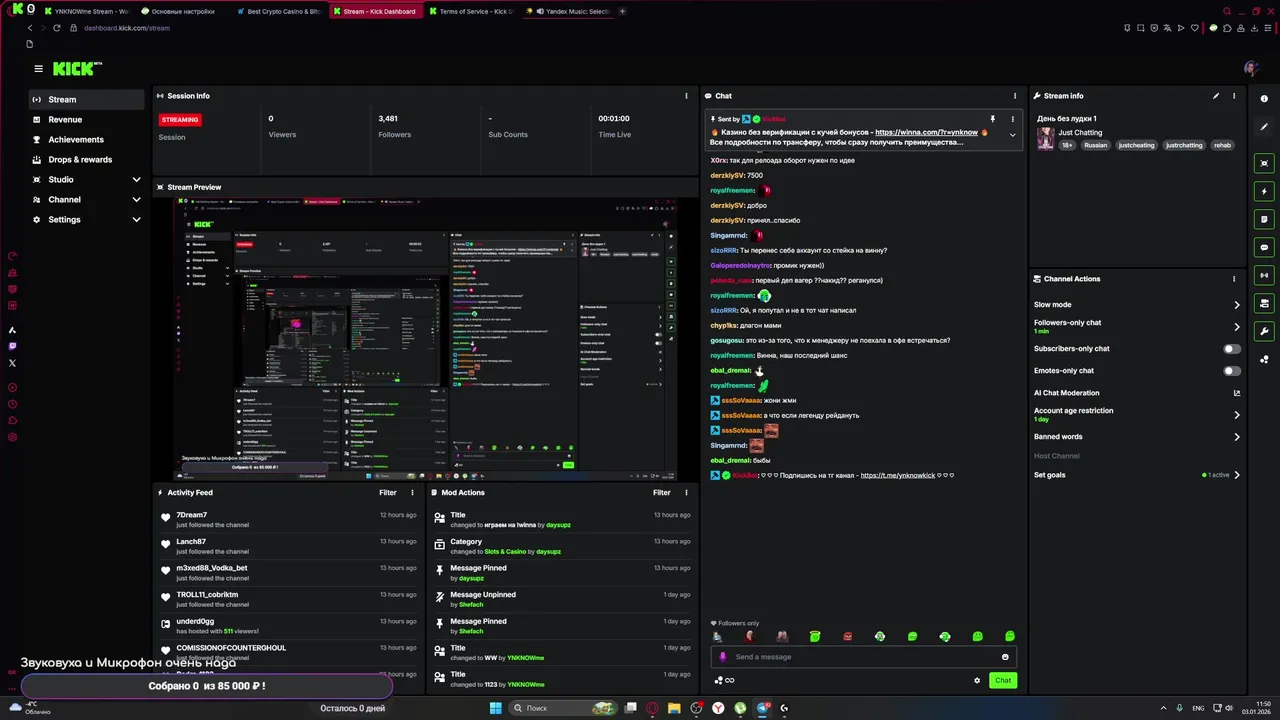The height and width of the screenshot is (720, 1280).
Task: Open Mod Actions filter
Action: [x=662, y=493]
